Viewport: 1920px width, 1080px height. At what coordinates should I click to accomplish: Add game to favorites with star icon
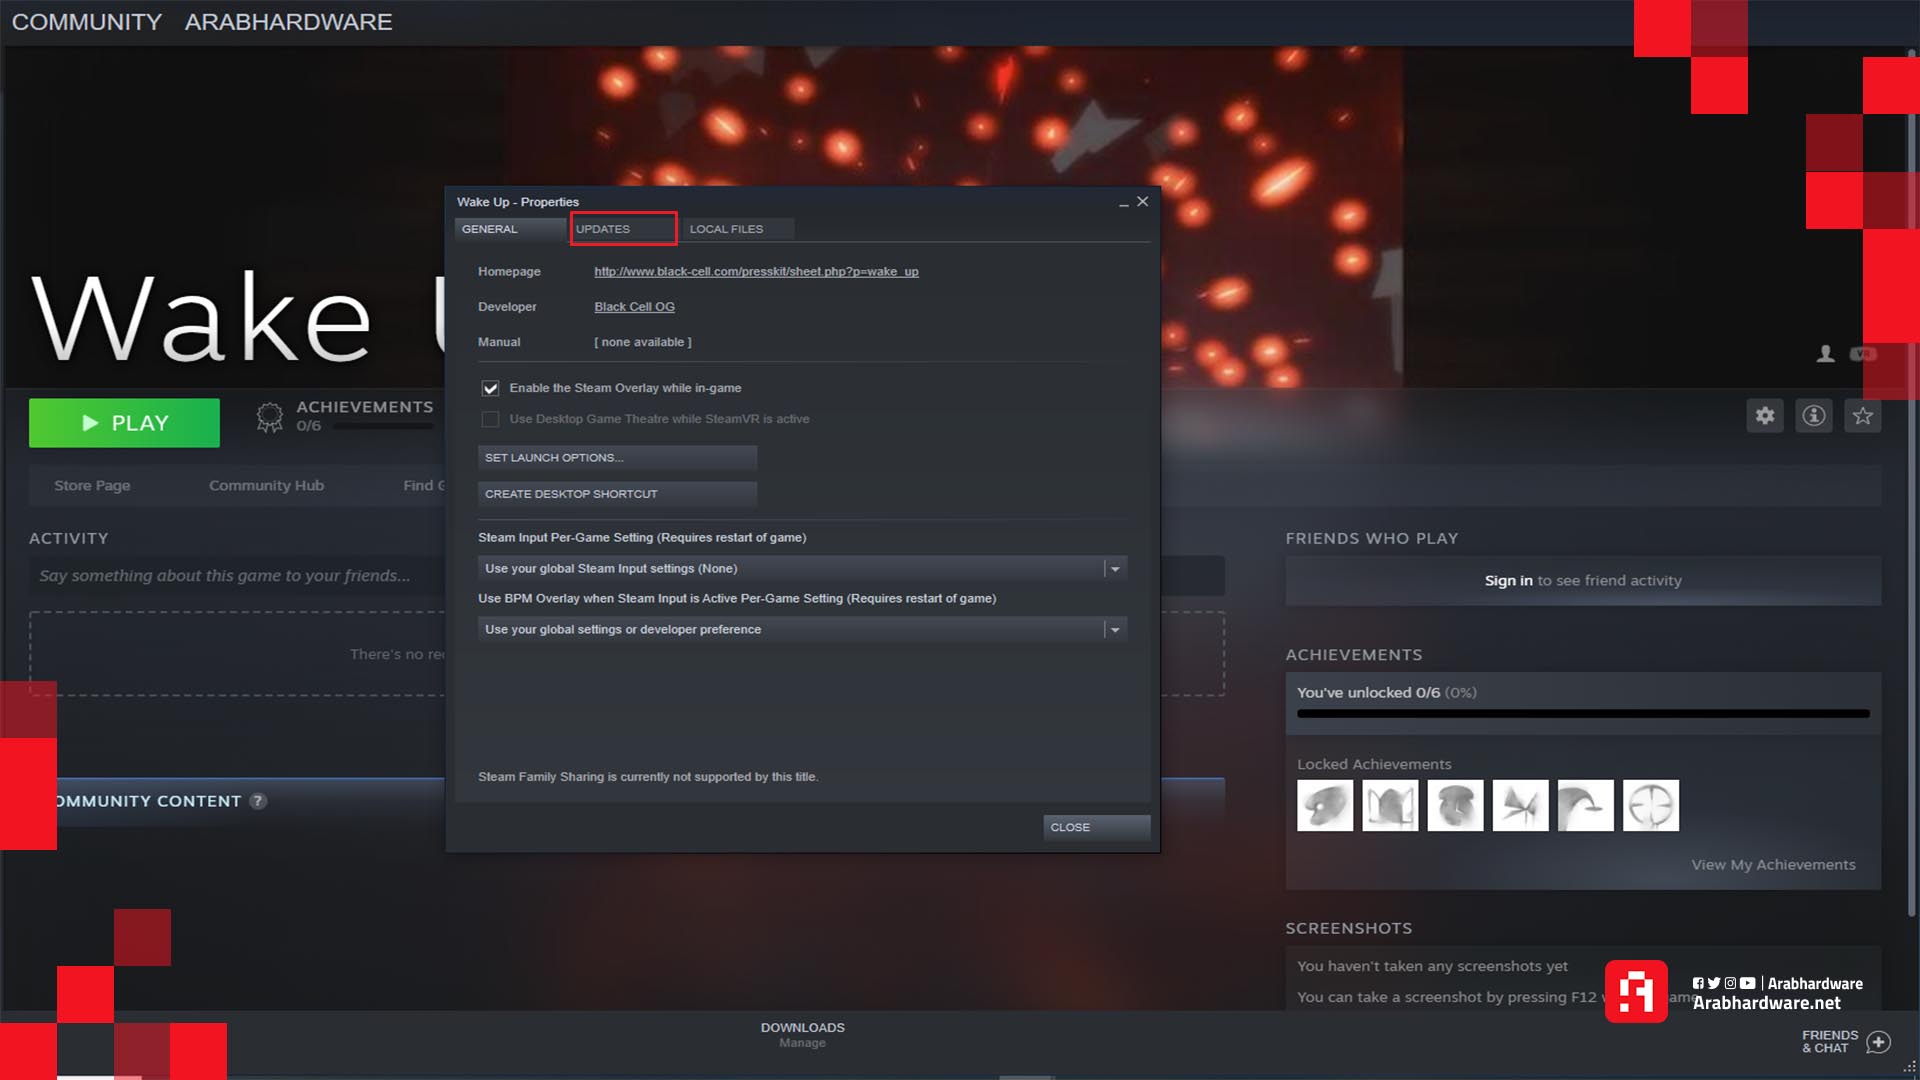[1862, 416]
